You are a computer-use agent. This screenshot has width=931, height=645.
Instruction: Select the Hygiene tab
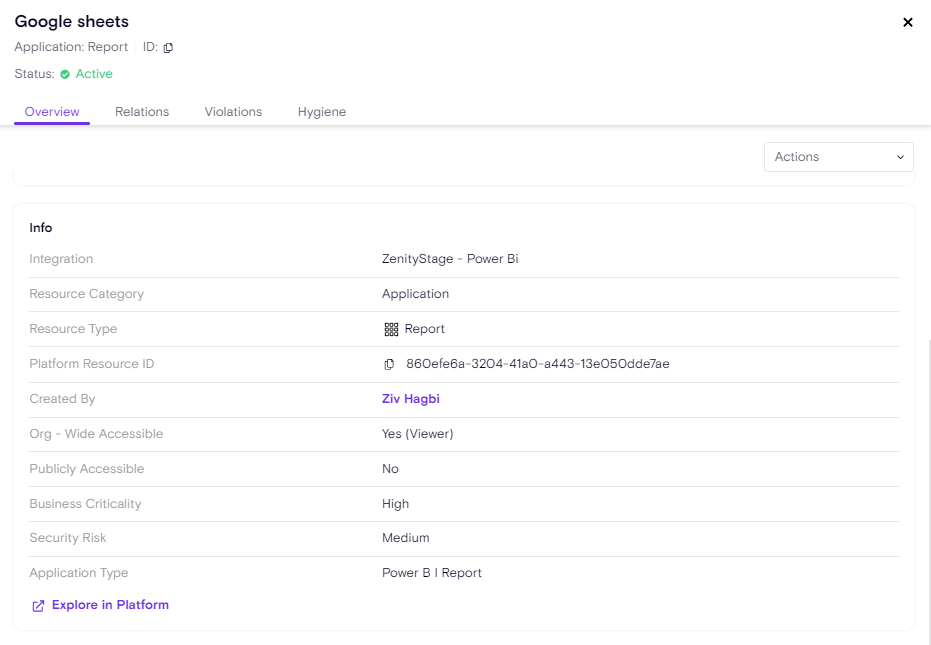[322, 112]
